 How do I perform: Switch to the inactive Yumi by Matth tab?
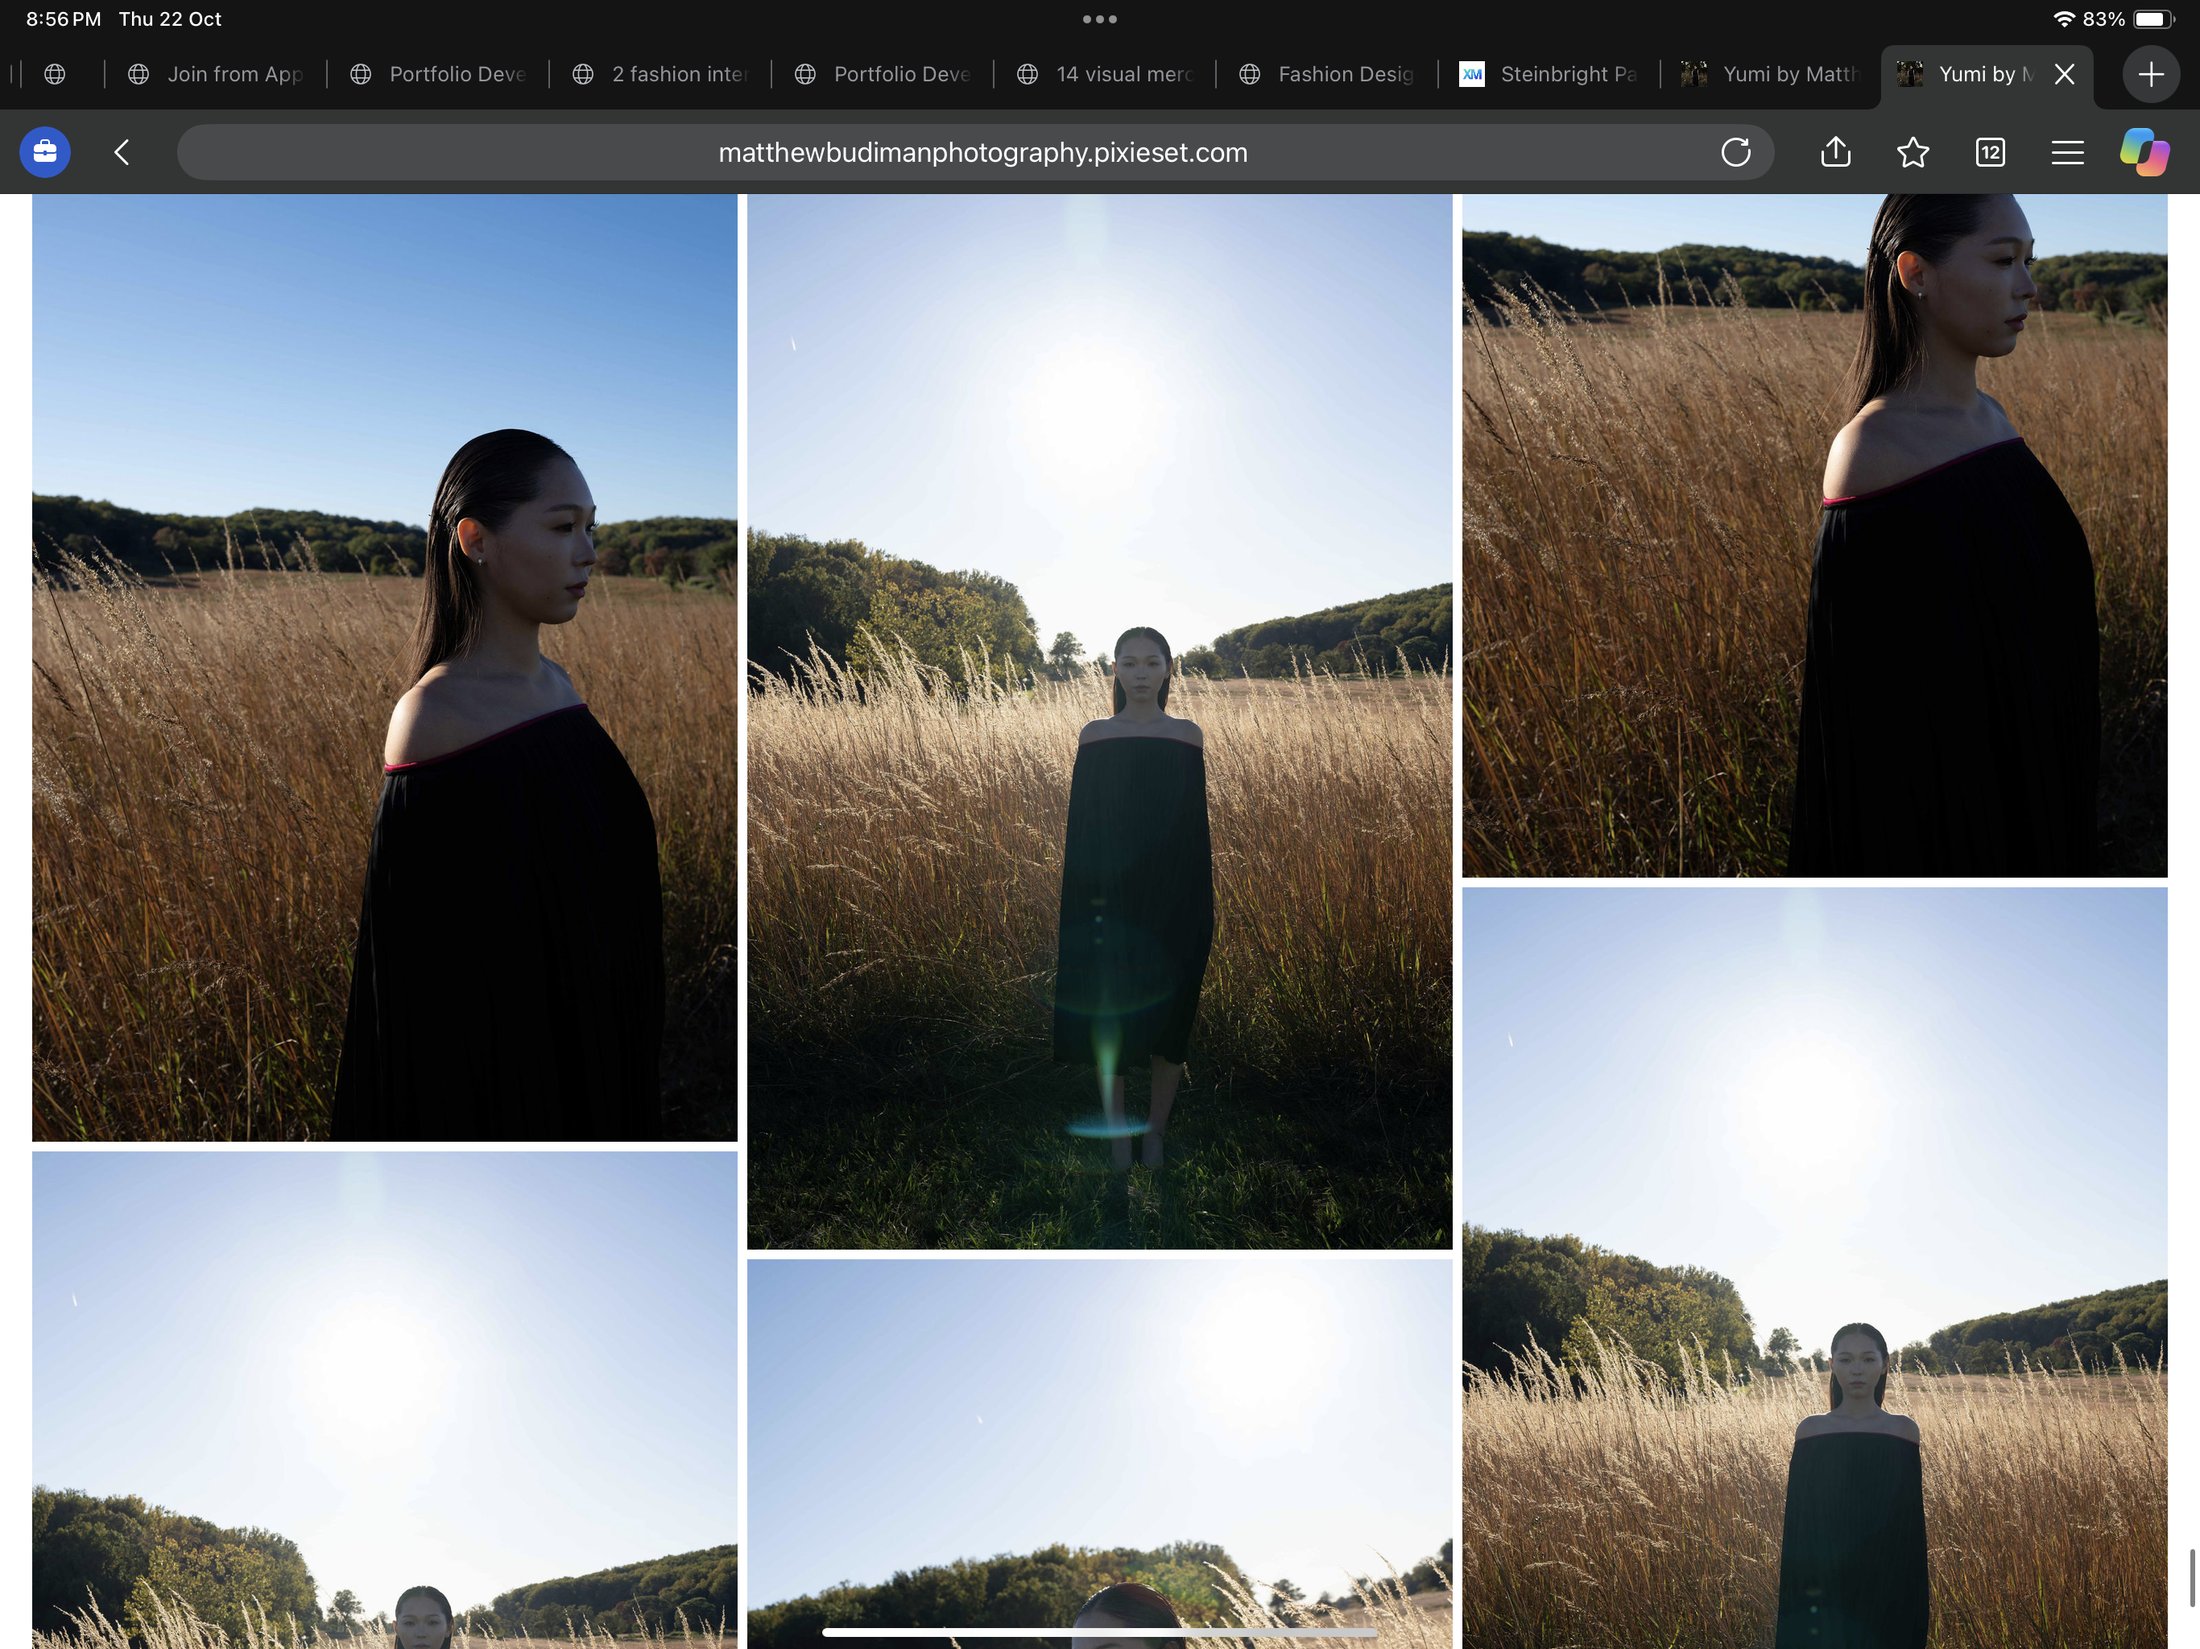[x=1770, y=74]
